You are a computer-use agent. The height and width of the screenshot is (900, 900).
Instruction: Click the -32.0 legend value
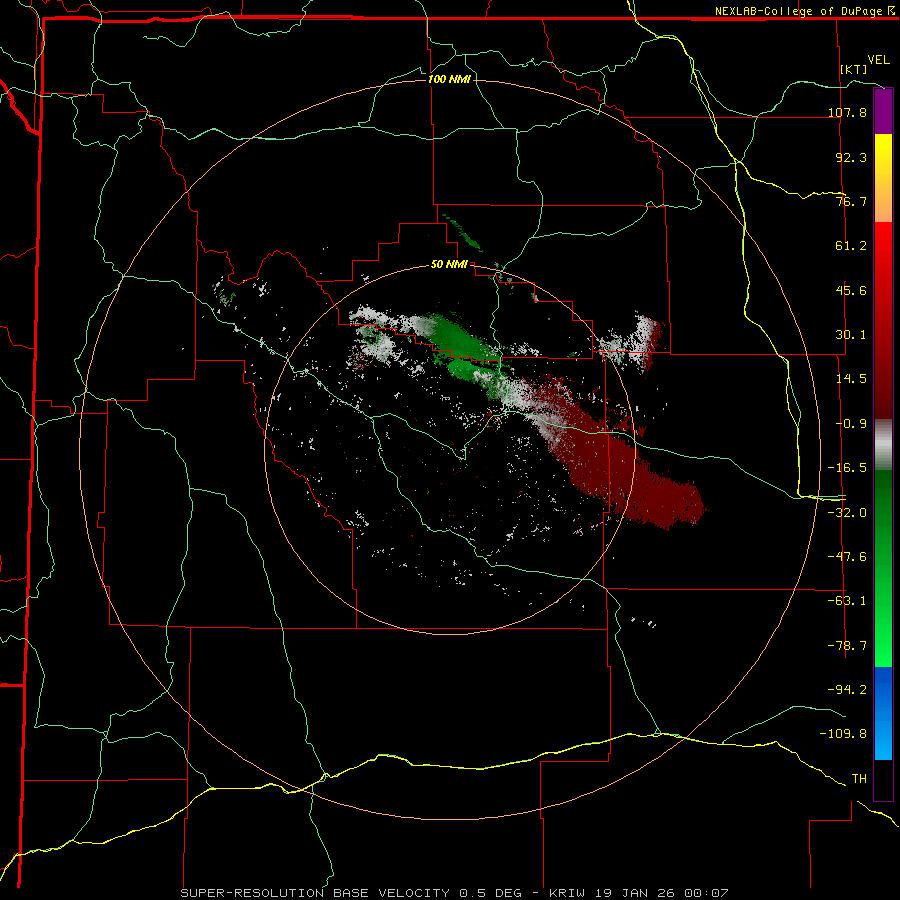pos(847,513)
